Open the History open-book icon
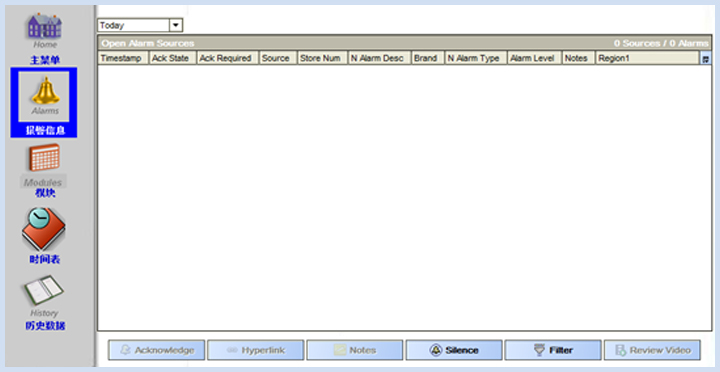 click(44, 290)
